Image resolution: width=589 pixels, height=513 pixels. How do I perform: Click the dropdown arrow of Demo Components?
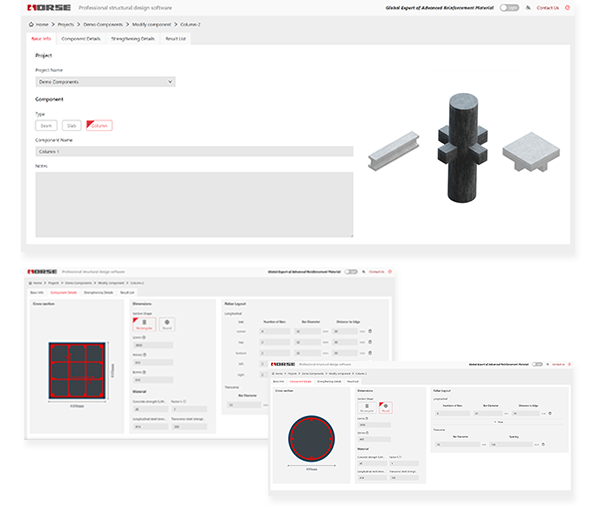tap(170, 82)
